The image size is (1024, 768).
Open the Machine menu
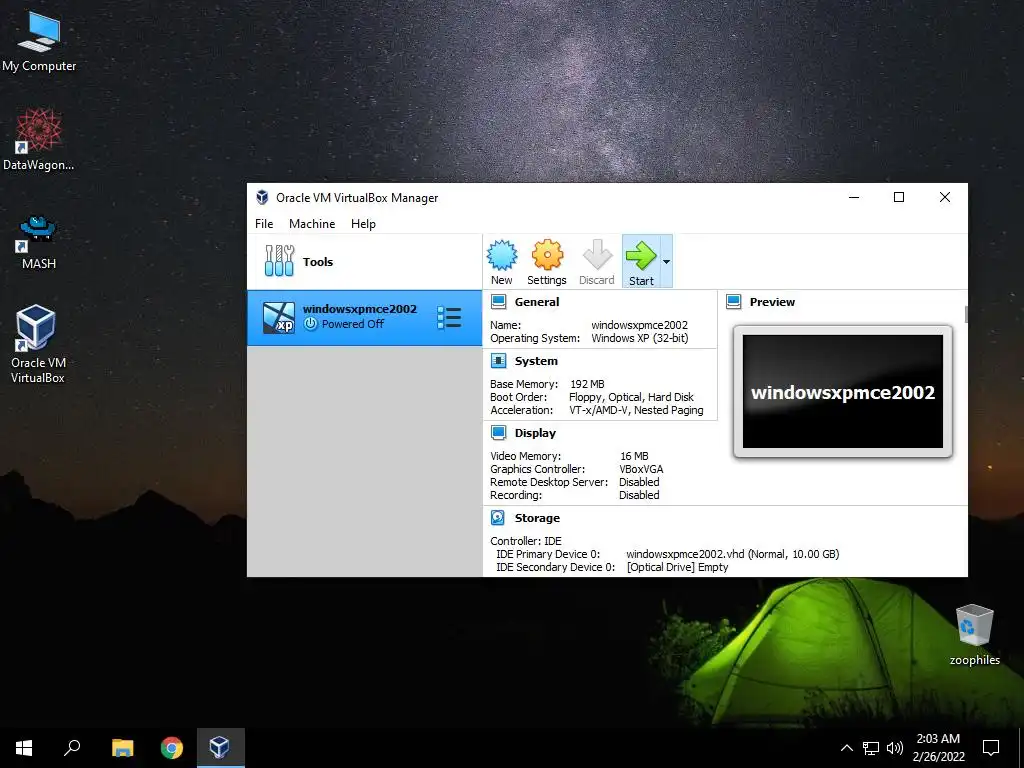(312, 223)
